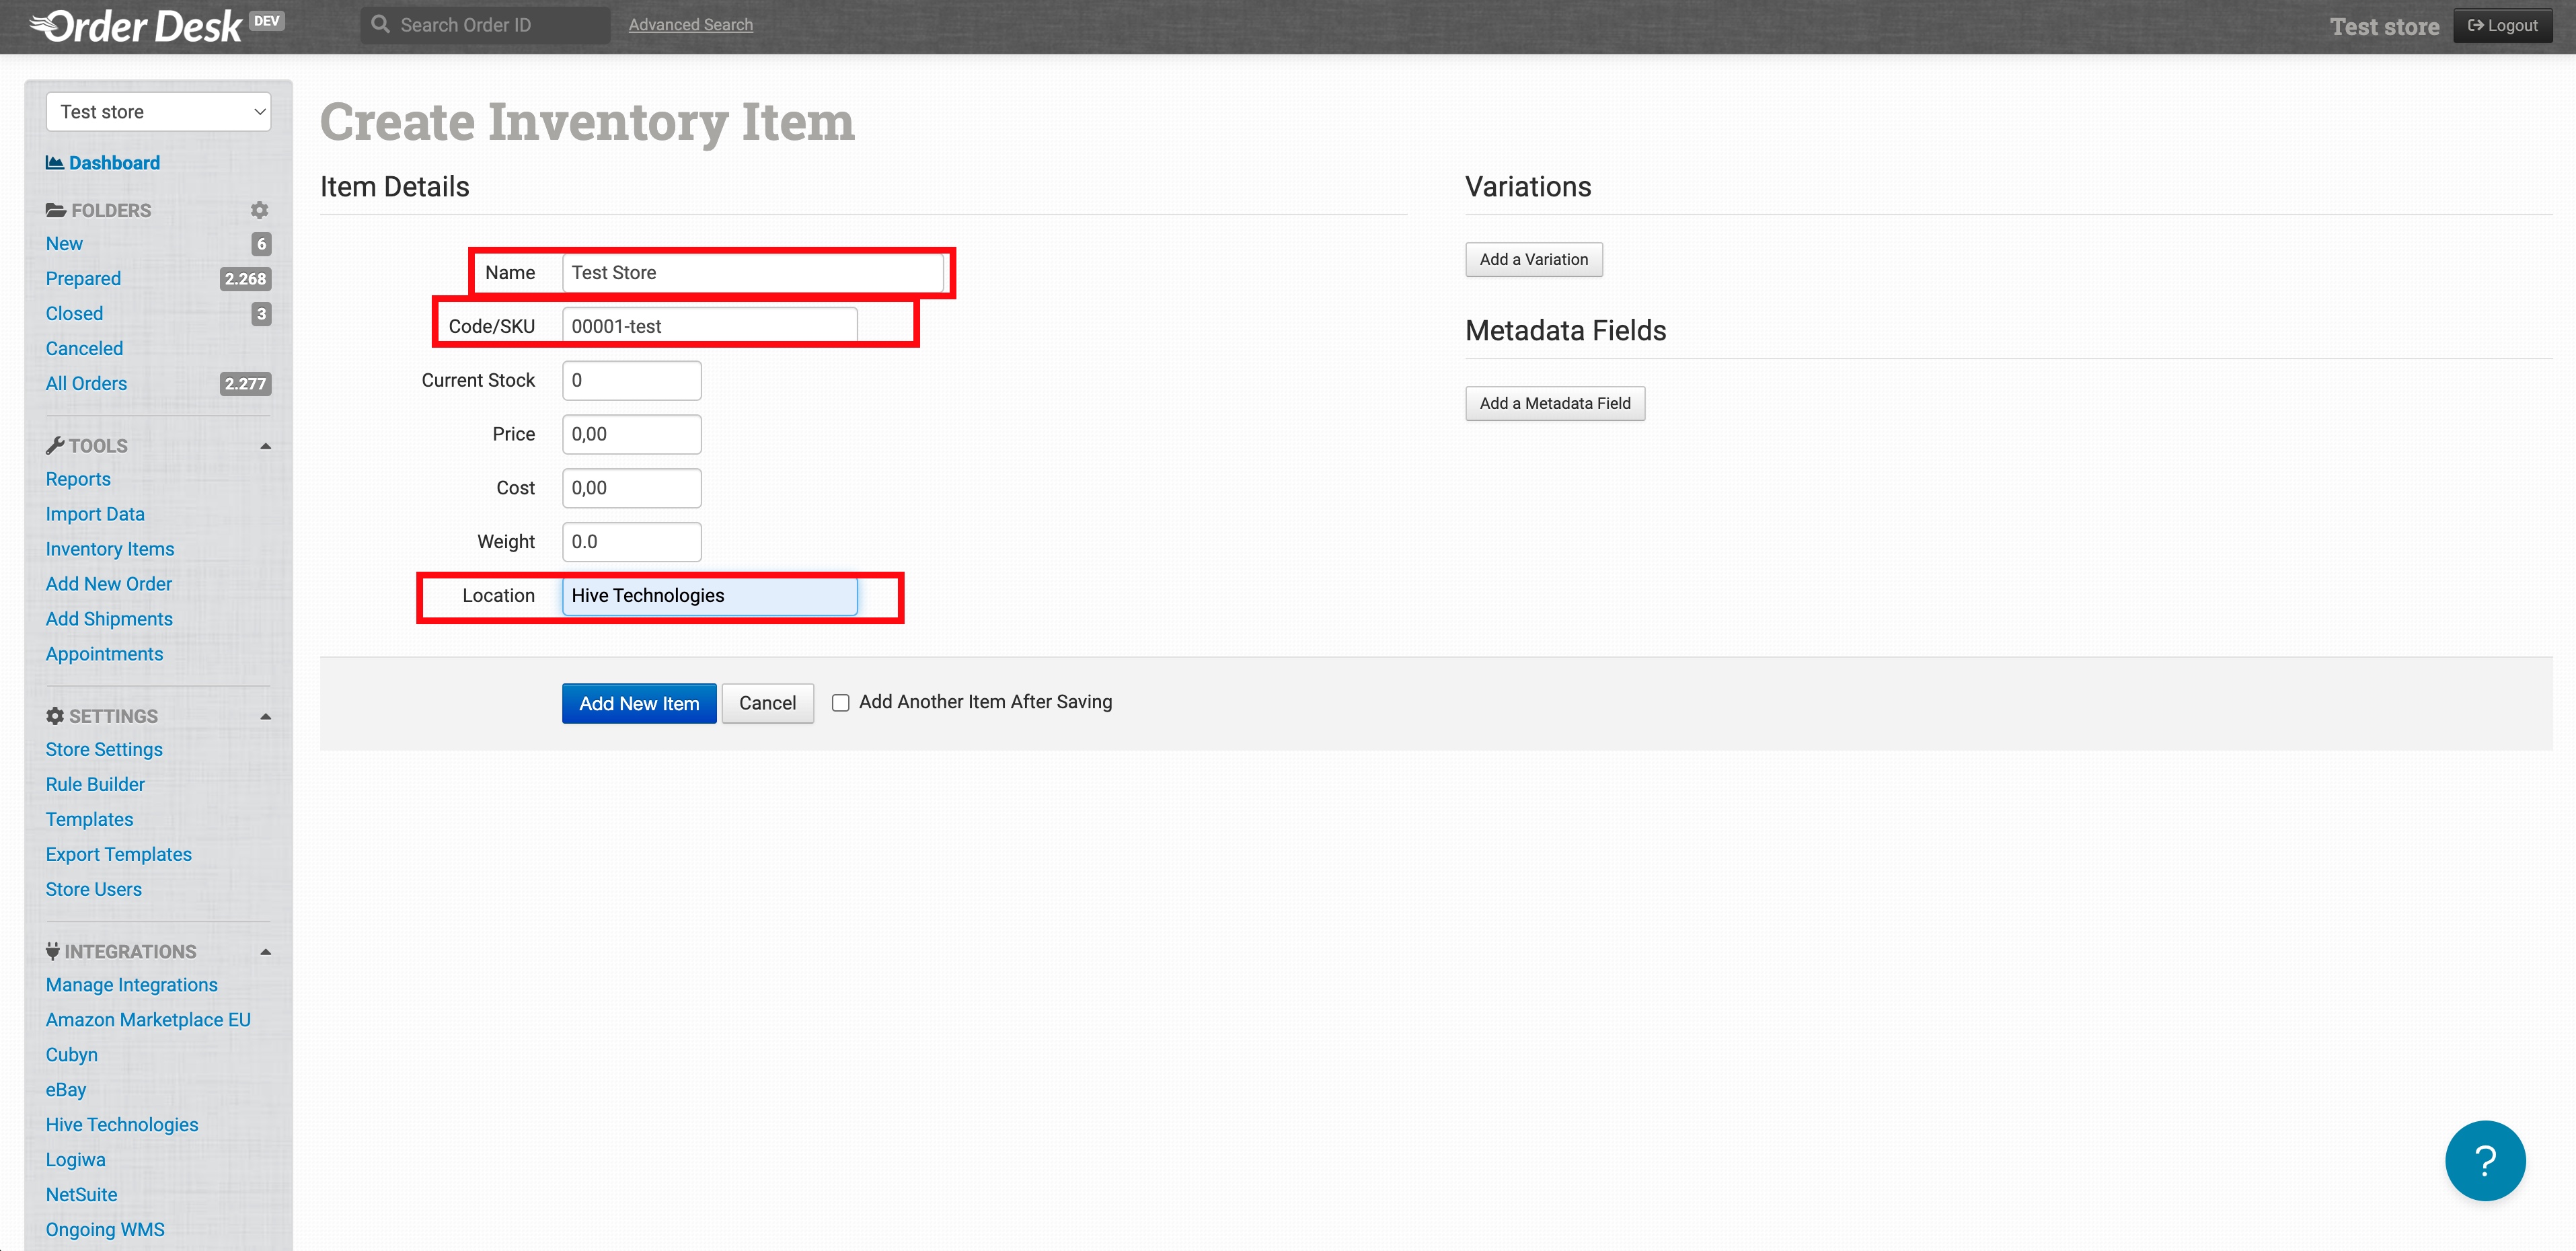
Task: Click the Folders settings gear icon
Action: pyautogui.click(x=259, y=210)
